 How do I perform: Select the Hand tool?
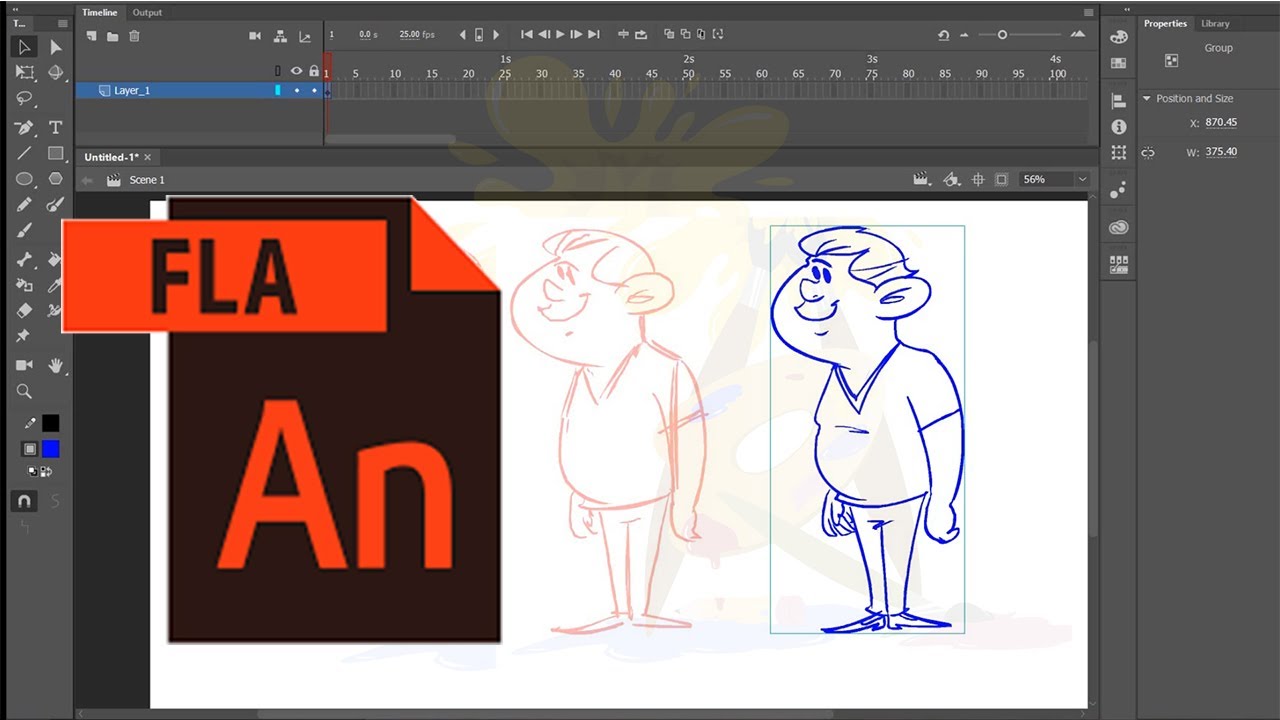(x=56, y=366)
